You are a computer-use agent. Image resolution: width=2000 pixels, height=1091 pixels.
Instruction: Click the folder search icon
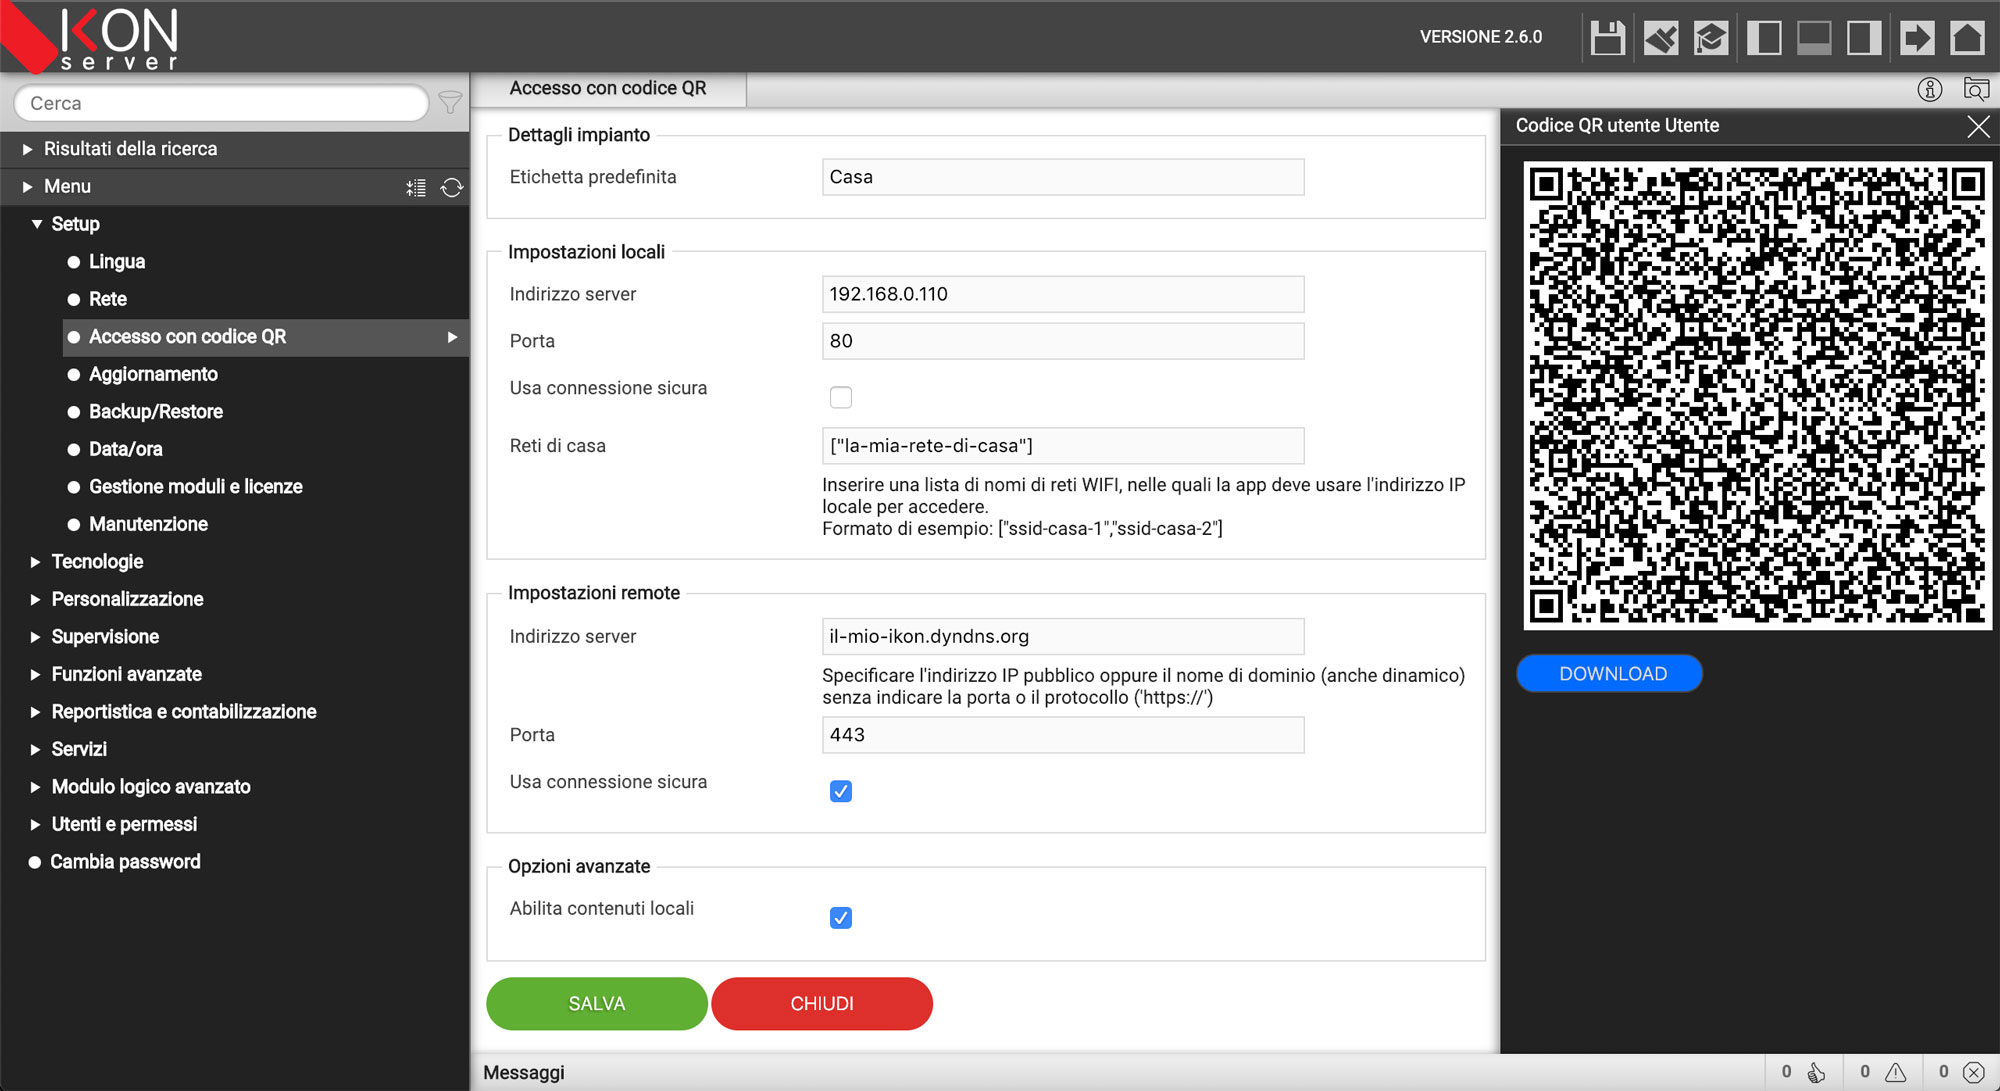1976,89
